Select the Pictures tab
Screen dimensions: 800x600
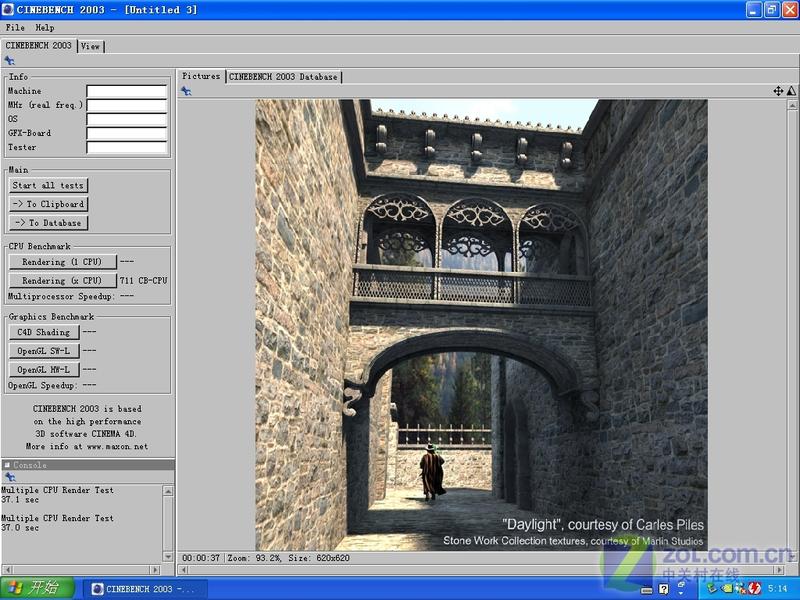tap(201, 76)
